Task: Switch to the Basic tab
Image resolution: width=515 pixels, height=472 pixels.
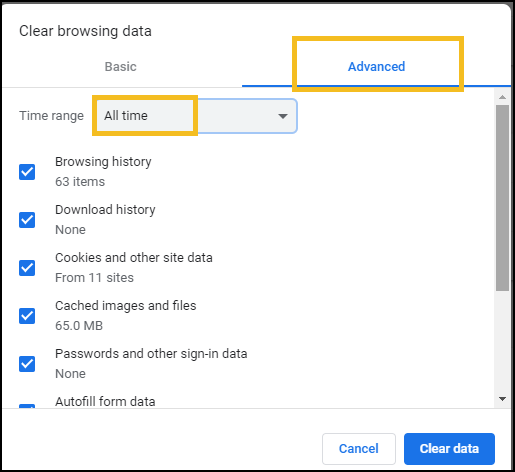Action: point(121,67)
